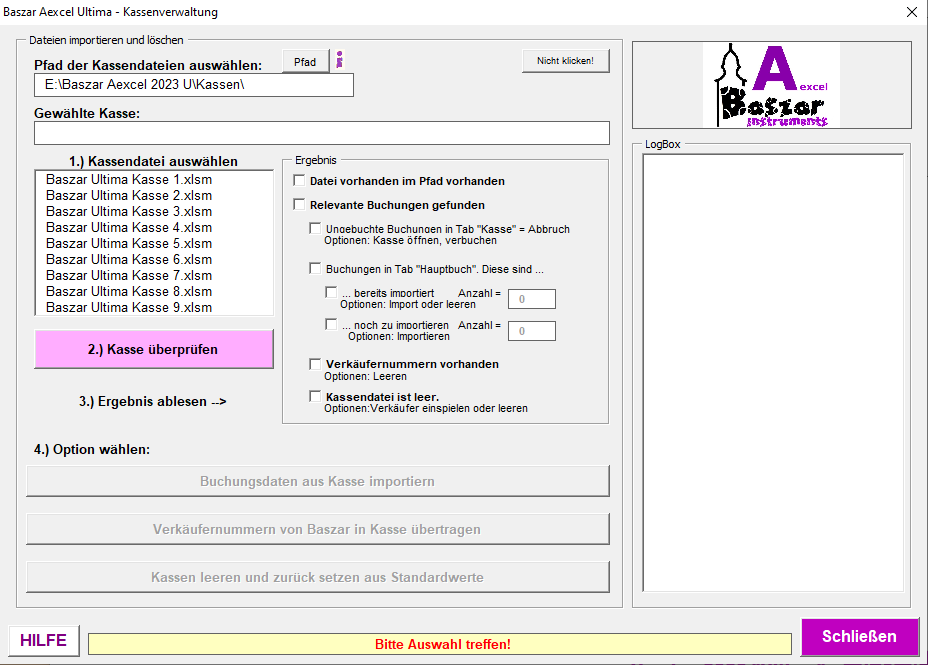Image resolution: width=928 pixels, height=665 pixels.
Task: Check 'Buchungen in Tab Hauptbuch' checkbox
Action: pos(315,269)
